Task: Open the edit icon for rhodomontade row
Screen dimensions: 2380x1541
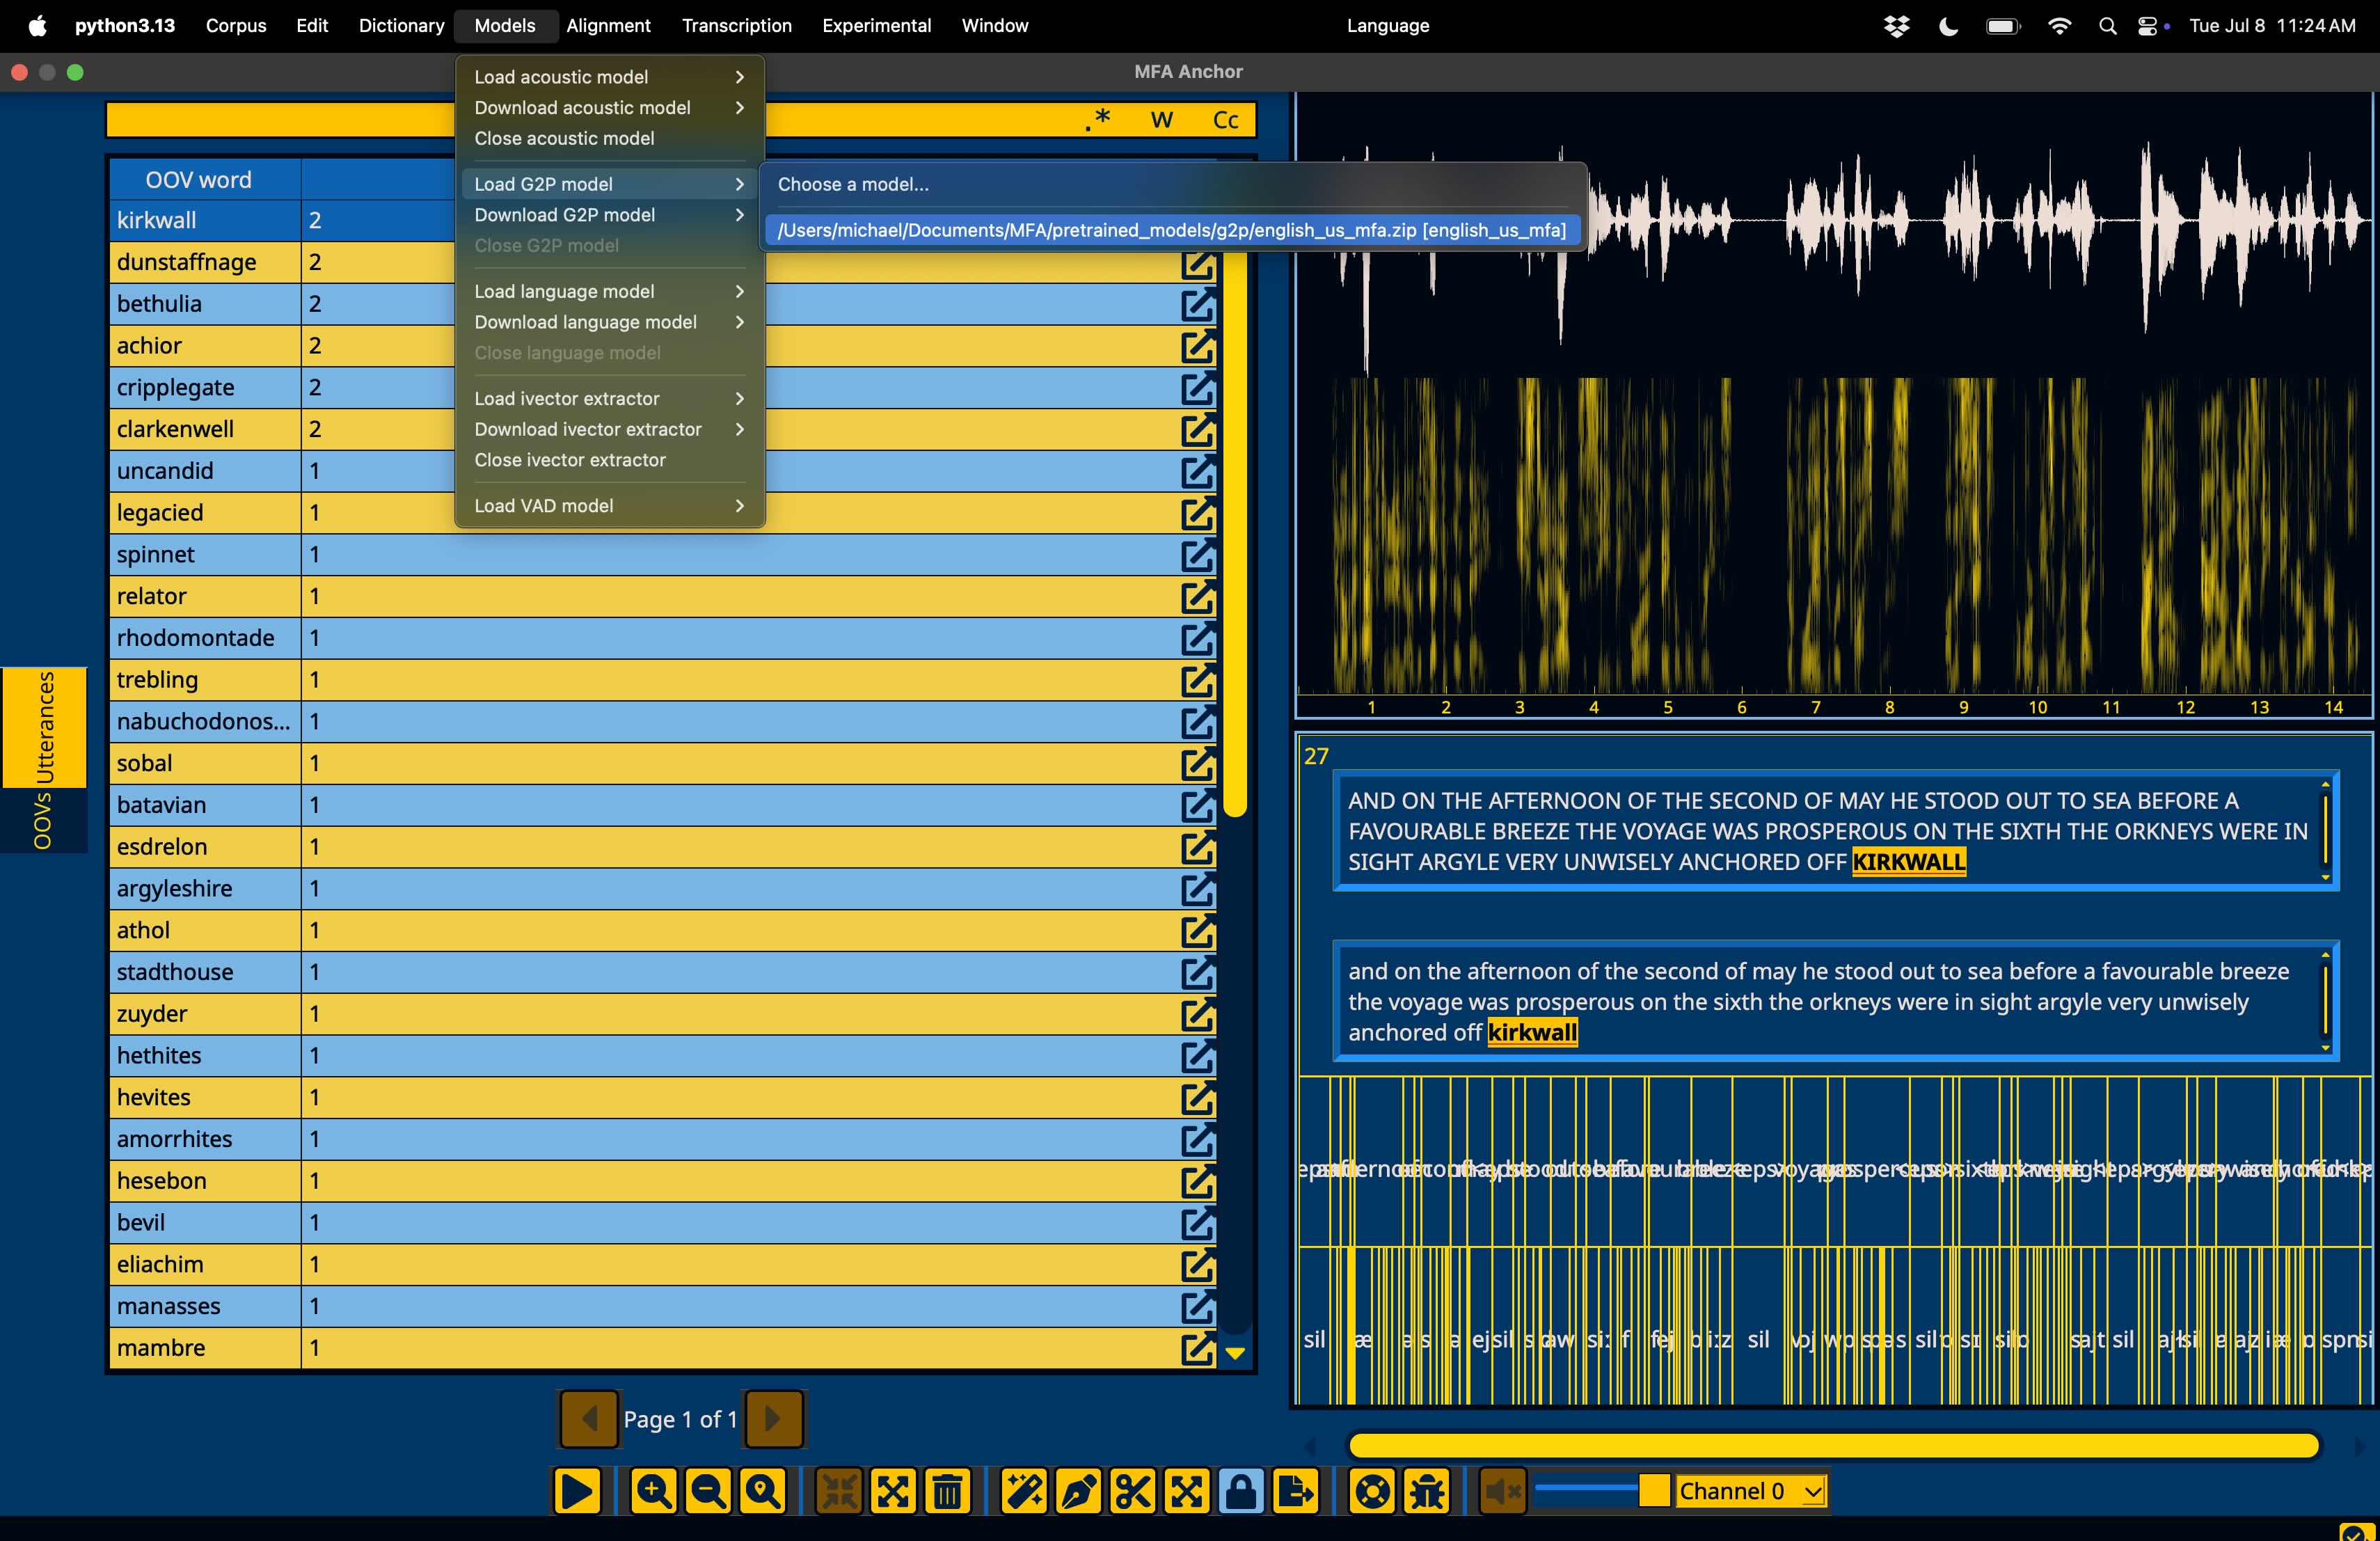Action: click(x=1197, y=638)
